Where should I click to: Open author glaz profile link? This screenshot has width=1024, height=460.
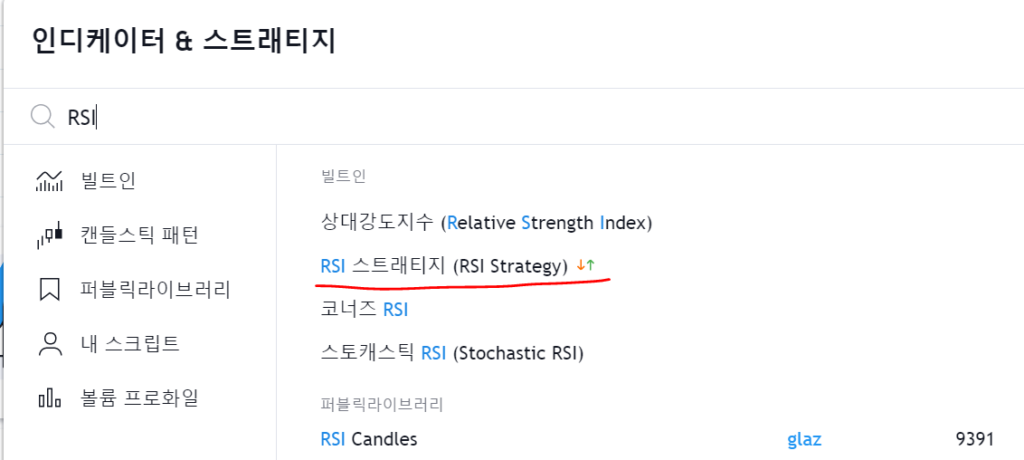pos(804,440)
